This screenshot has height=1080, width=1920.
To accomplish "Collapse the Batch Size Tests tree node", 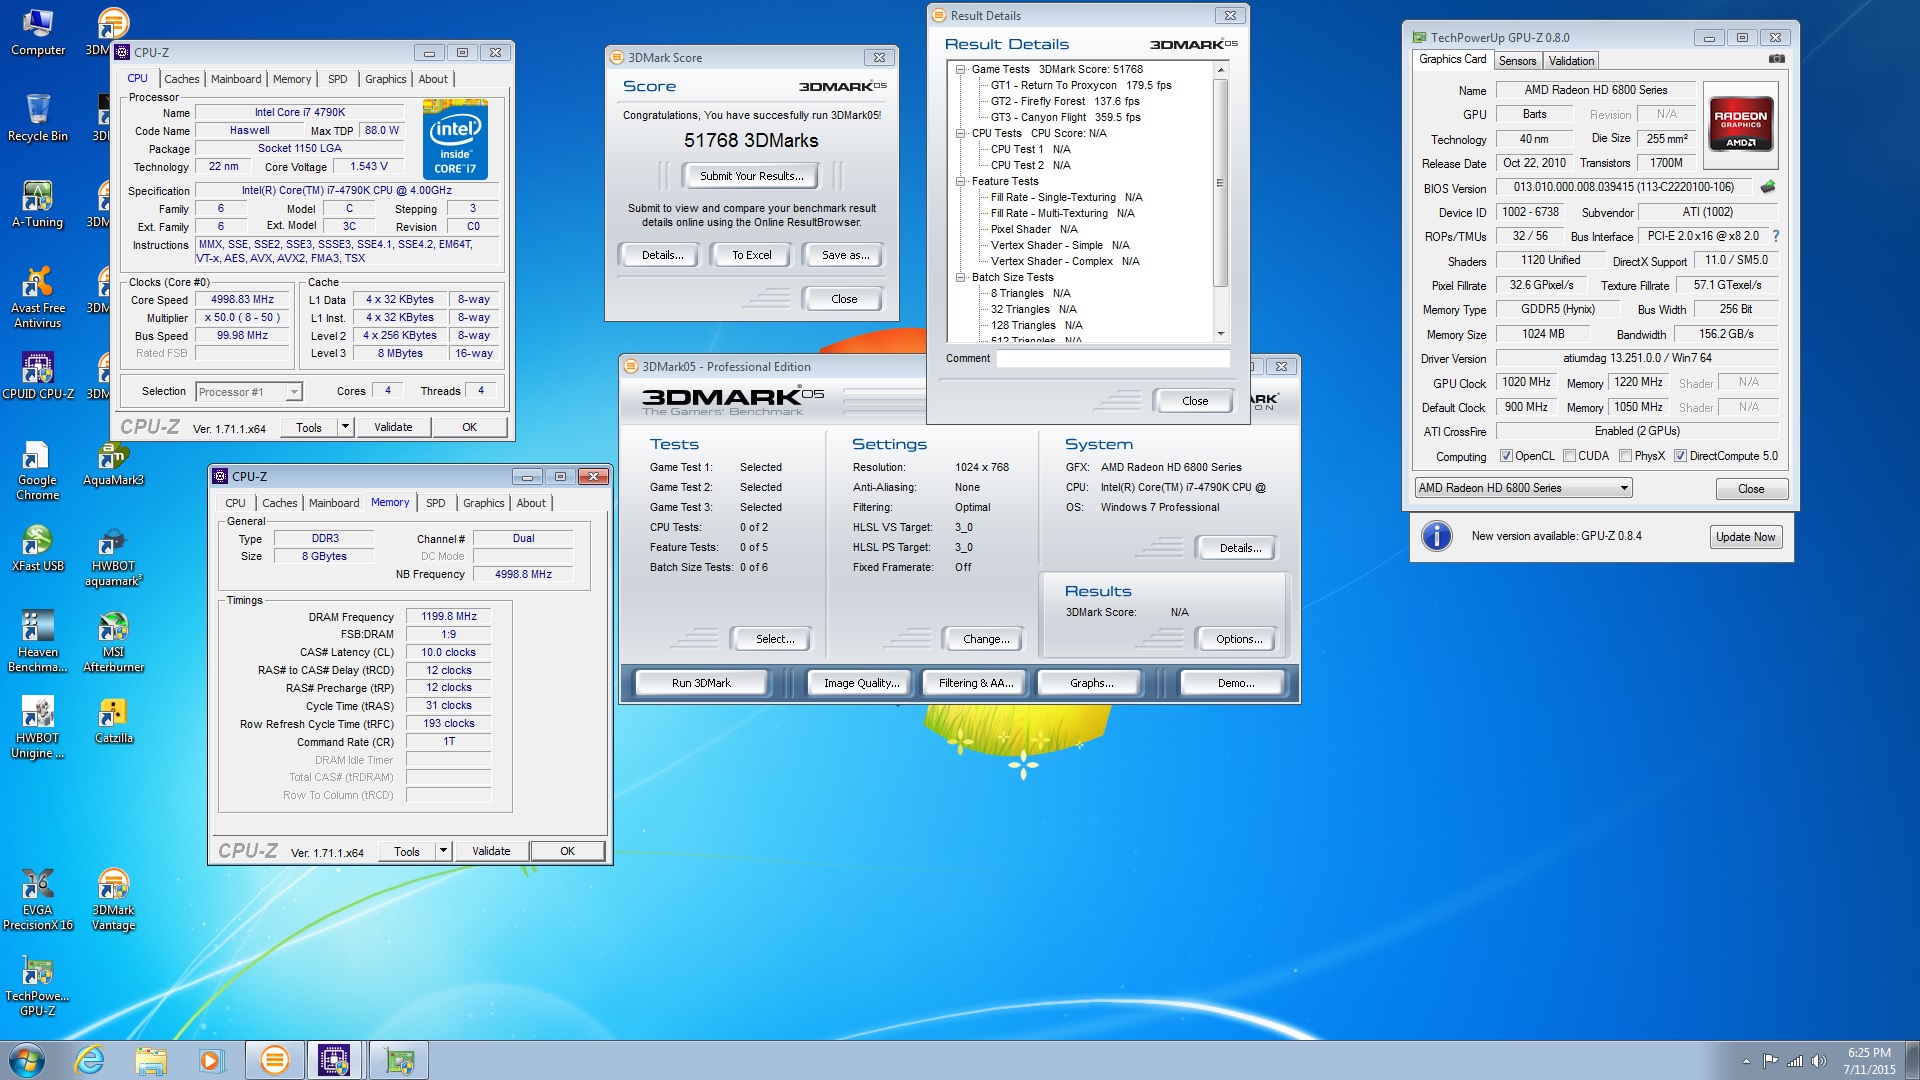I will click(960, 278).
